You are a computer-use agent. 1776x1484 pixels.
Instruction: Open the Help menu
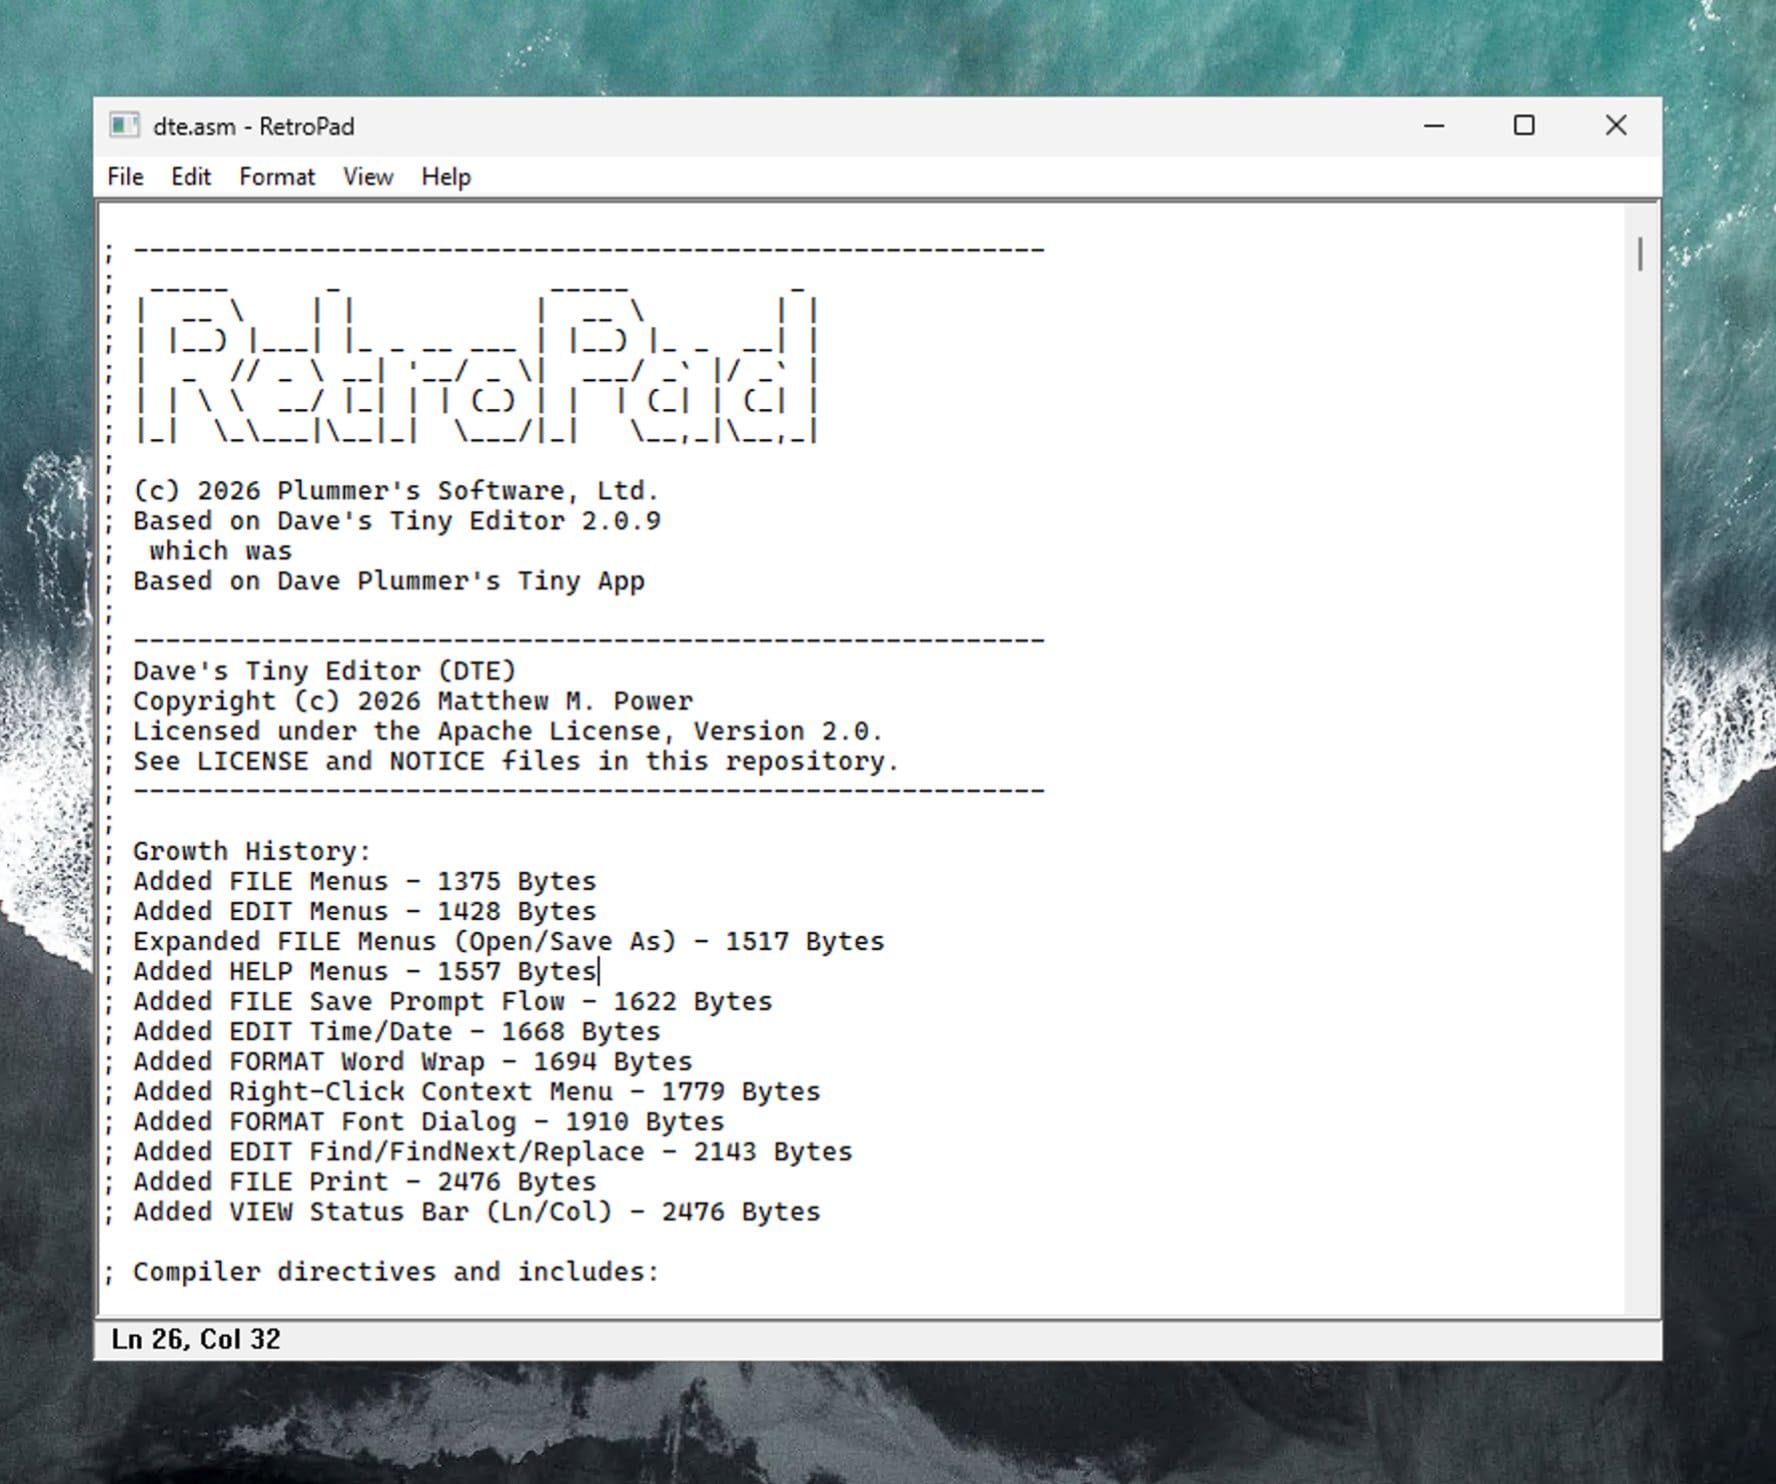[445, 177]
